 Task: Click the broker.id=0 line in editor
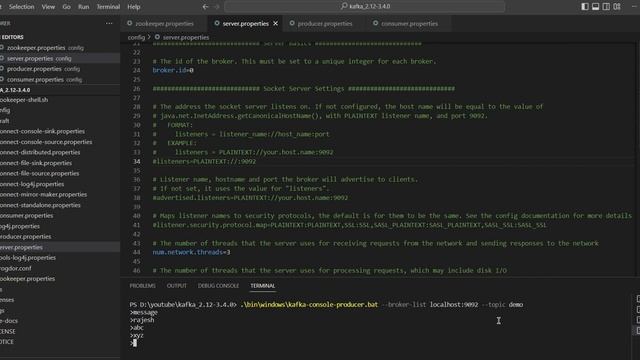[x=173, y=70]
